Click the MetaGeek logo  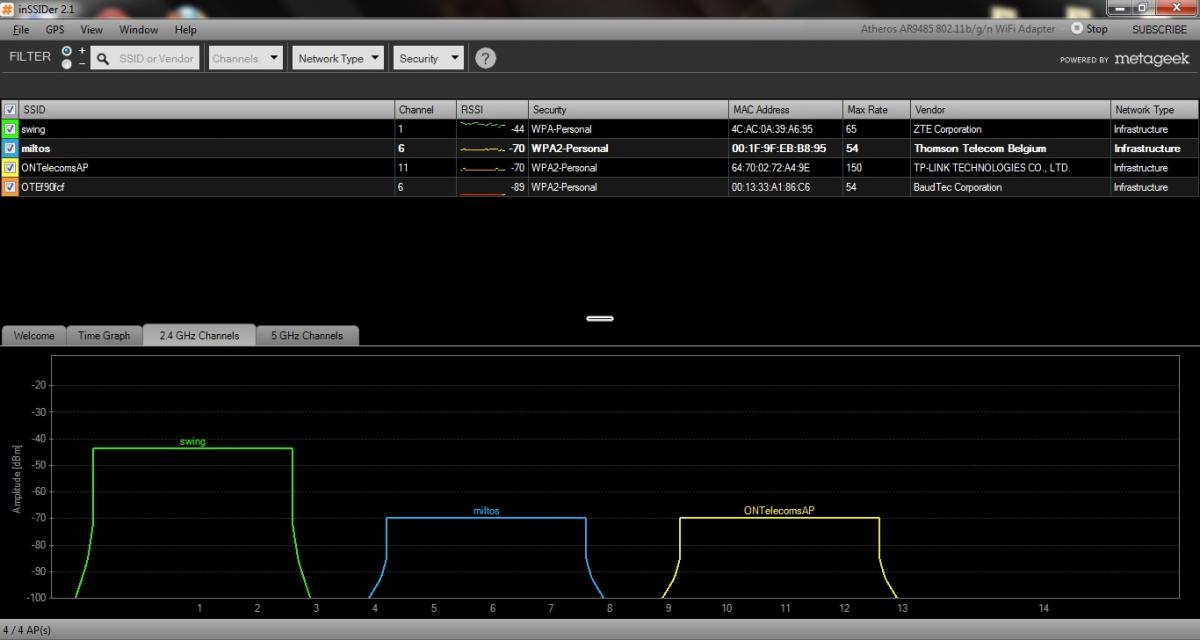pos(1152,59)
